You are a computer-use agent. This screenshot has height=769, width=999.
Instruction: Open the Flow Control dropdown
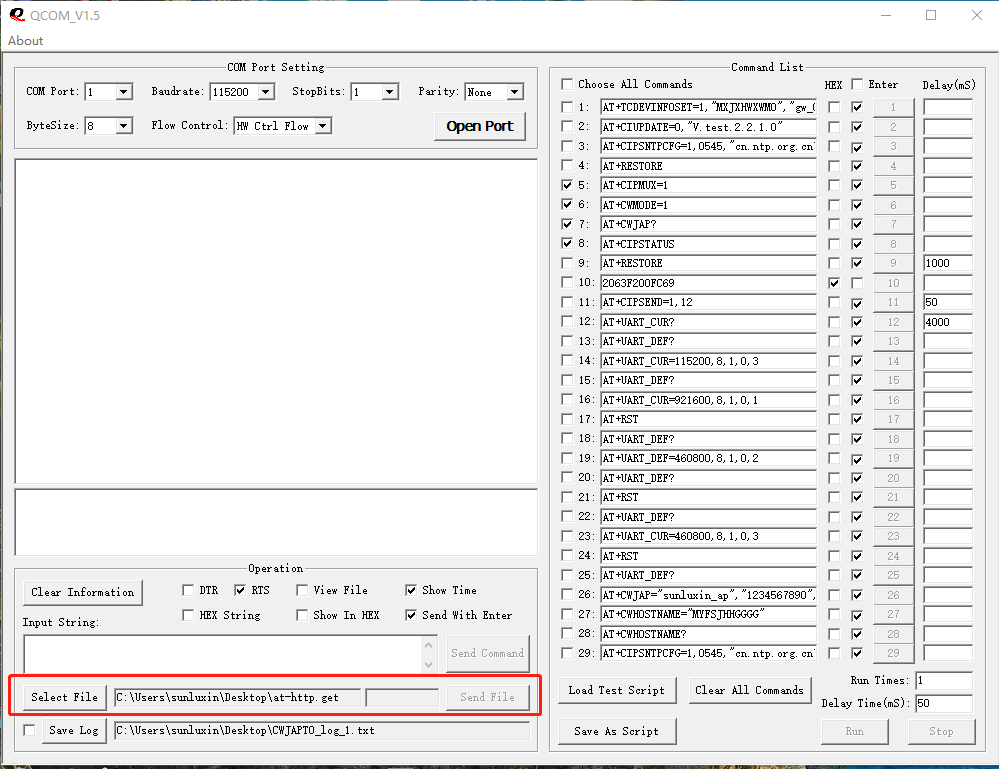coord(323,126)
